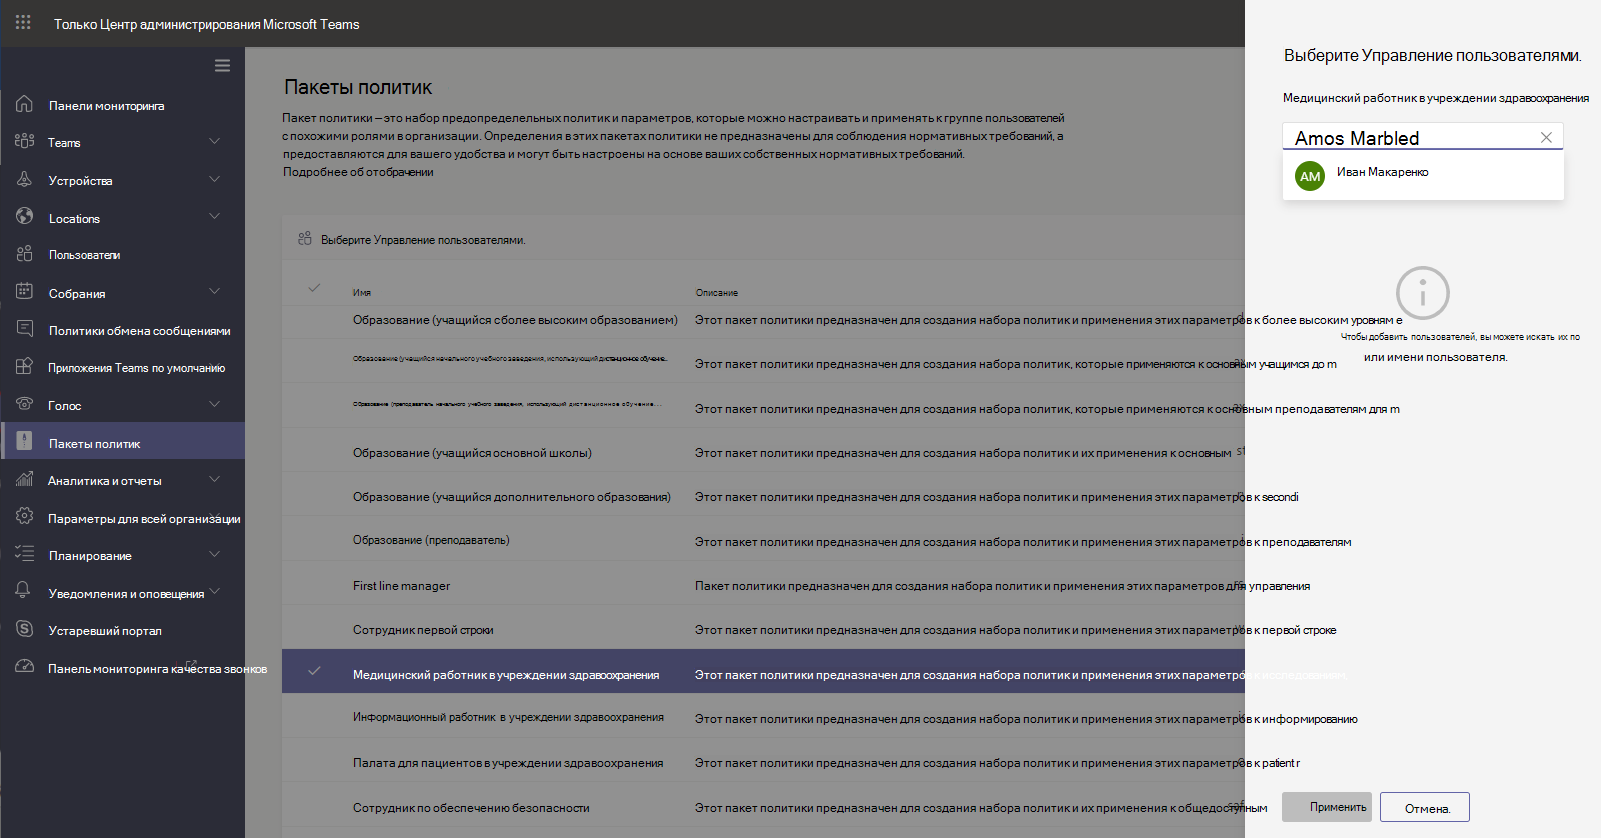The image size is (1601, 838).
Task: Open Панели мониторинга in the sidebar
Action: 106,106
